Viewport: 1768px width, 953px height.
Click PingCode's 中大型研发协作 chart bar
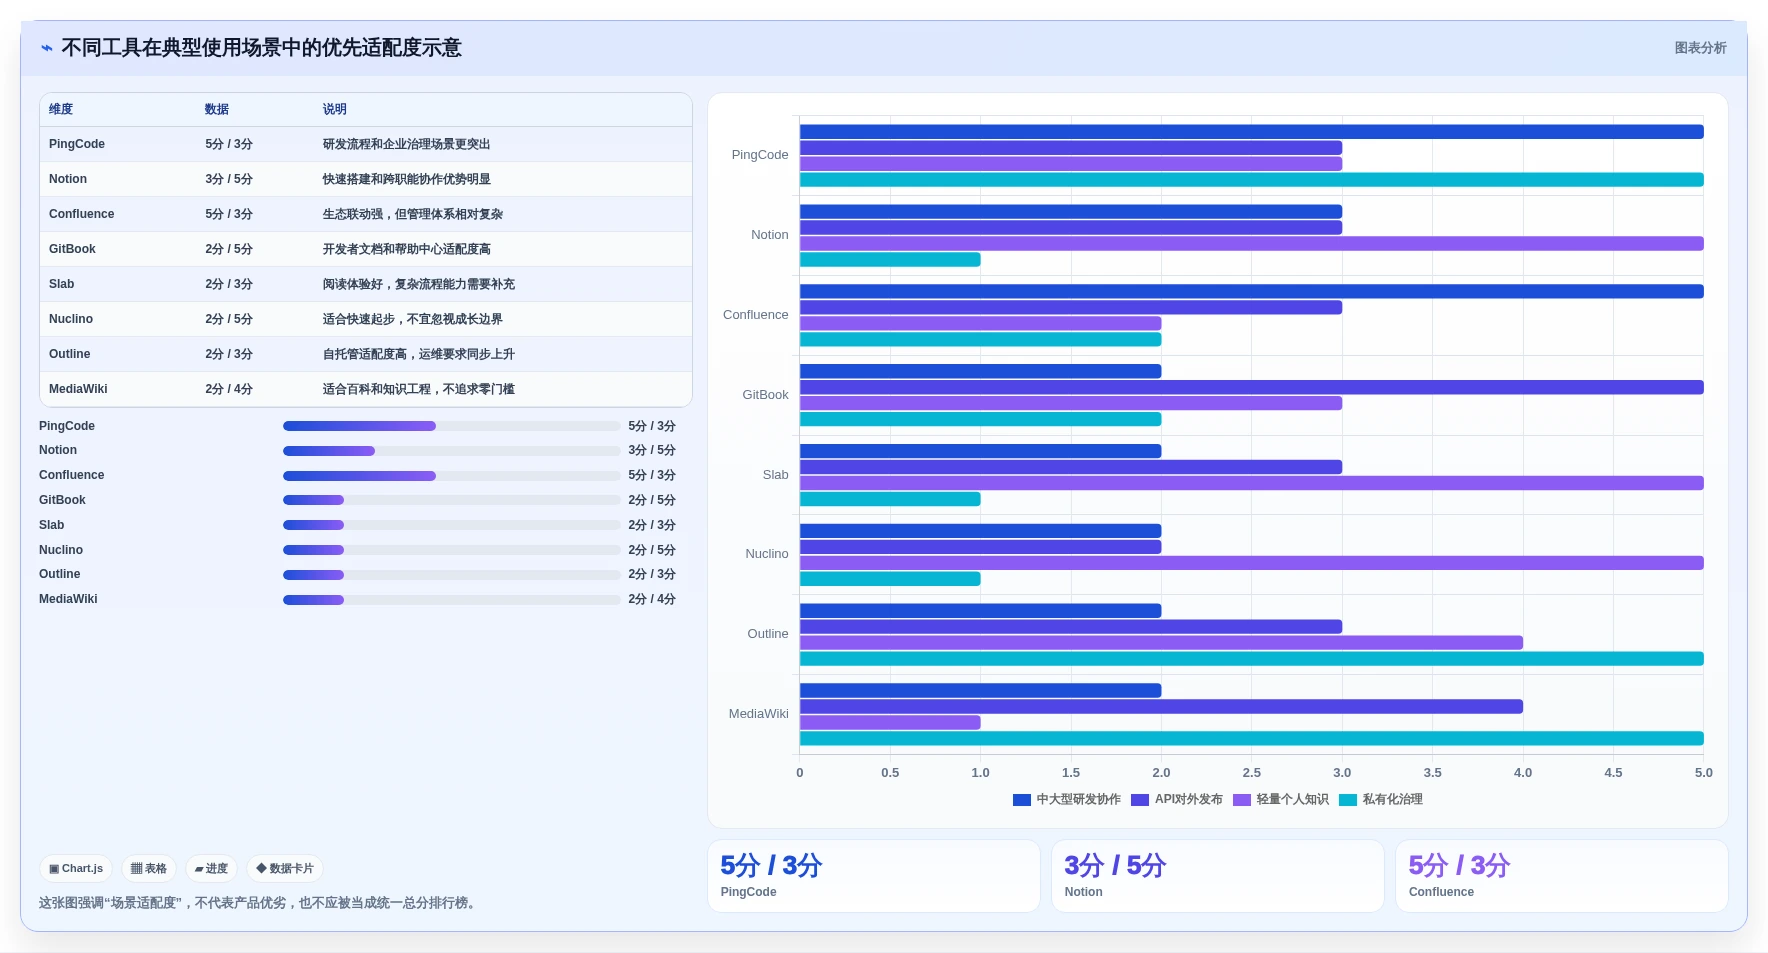pyautogui.click(x=1251, y=132)
